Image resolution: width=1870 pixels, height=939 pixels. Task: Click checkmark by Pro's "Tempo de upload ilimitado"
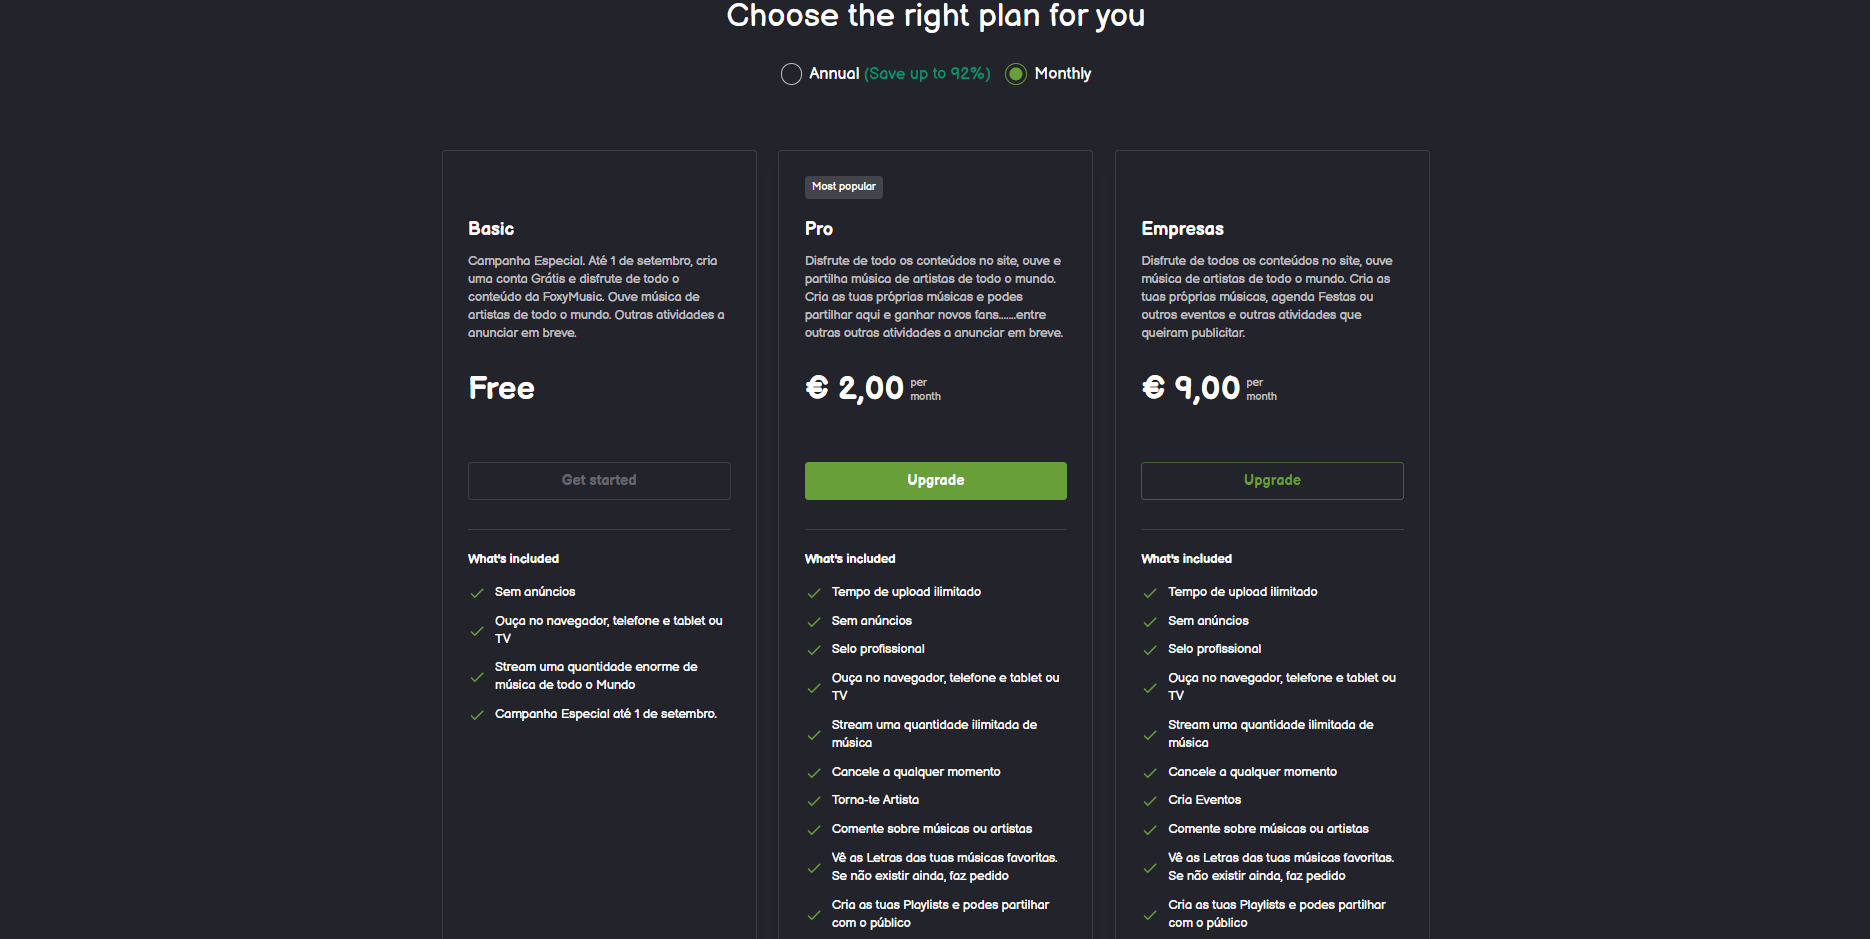pyautogui.click(x=814, y=593)
